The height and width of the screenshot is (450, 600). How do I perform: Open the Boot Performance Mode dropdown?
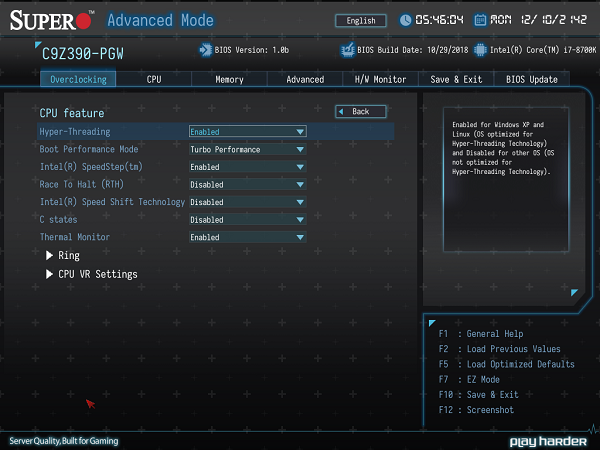click(x=248, y=149)
